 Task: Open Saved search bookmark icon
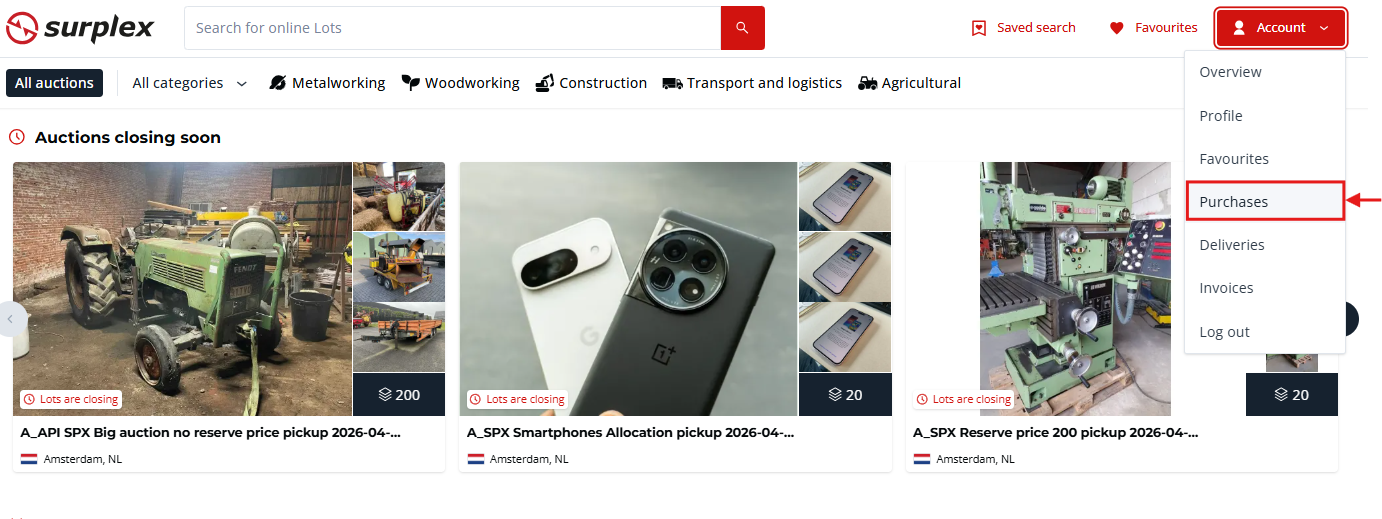click(x=979, y=28)
